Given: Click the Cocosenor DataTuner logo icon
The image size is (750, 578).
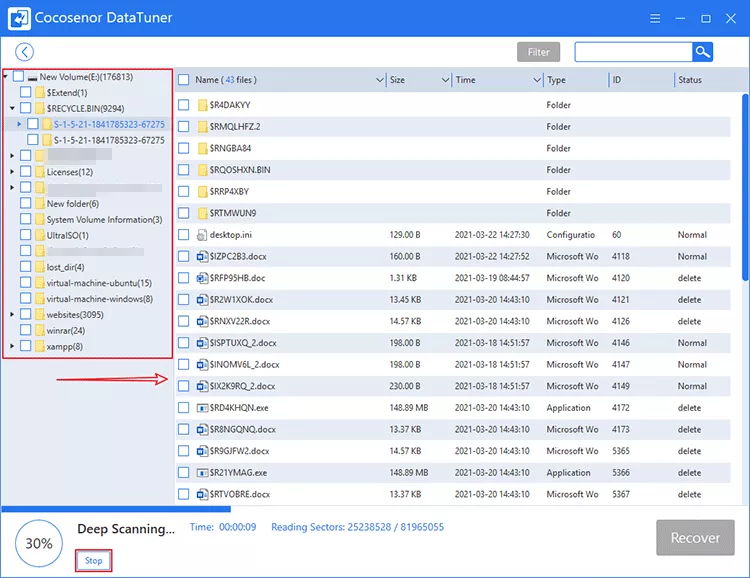Looking at the screenshot, I should tap(20, 18).
